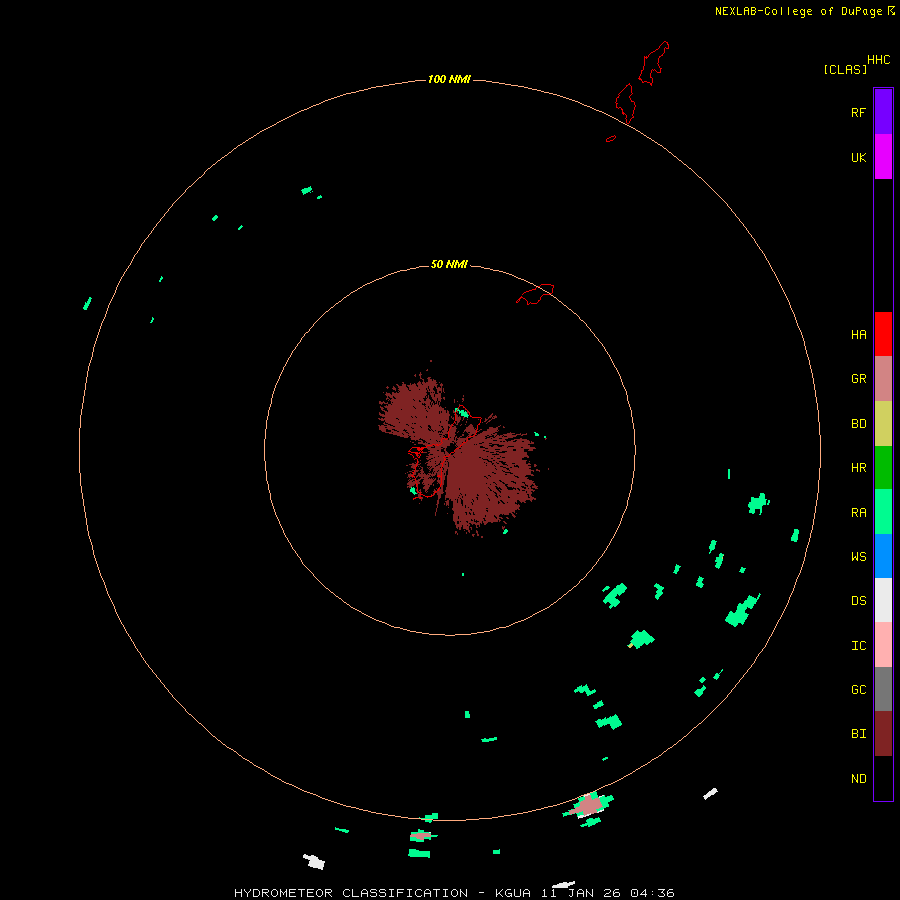
Task: Click the RF legend label
Action: 858,112
